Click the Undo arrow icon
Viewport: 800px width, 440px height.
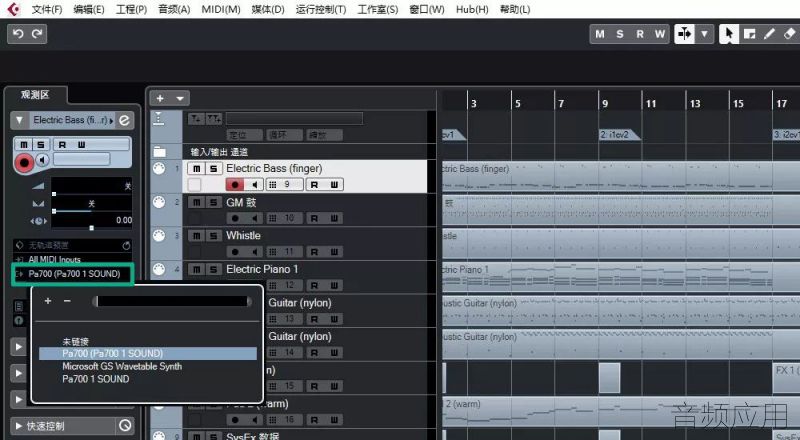(18, 34)
